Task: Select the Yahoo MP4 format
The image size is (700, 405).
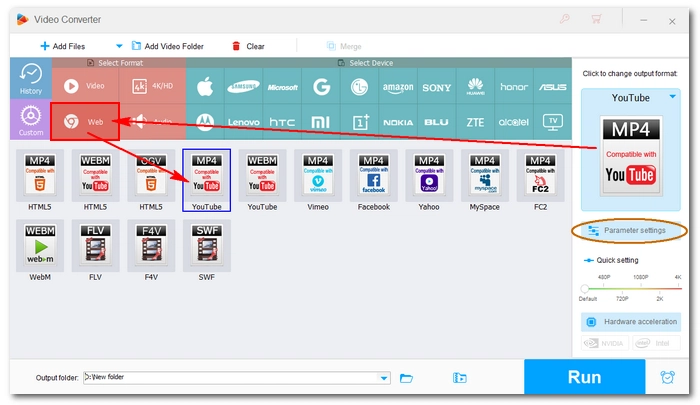Action: pyautogui.click(x=429, y=180)
